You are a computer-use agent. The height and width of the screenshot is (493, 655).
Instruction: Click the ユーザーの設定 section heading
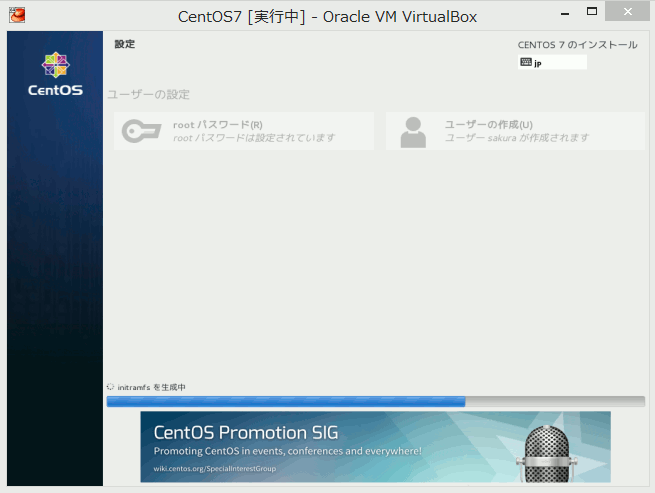click(148, 95)
